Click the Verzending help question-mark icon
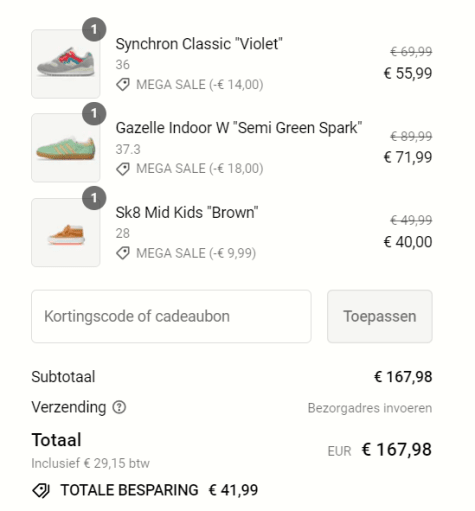The image size is (475, 511). click(x=119, y=407)
